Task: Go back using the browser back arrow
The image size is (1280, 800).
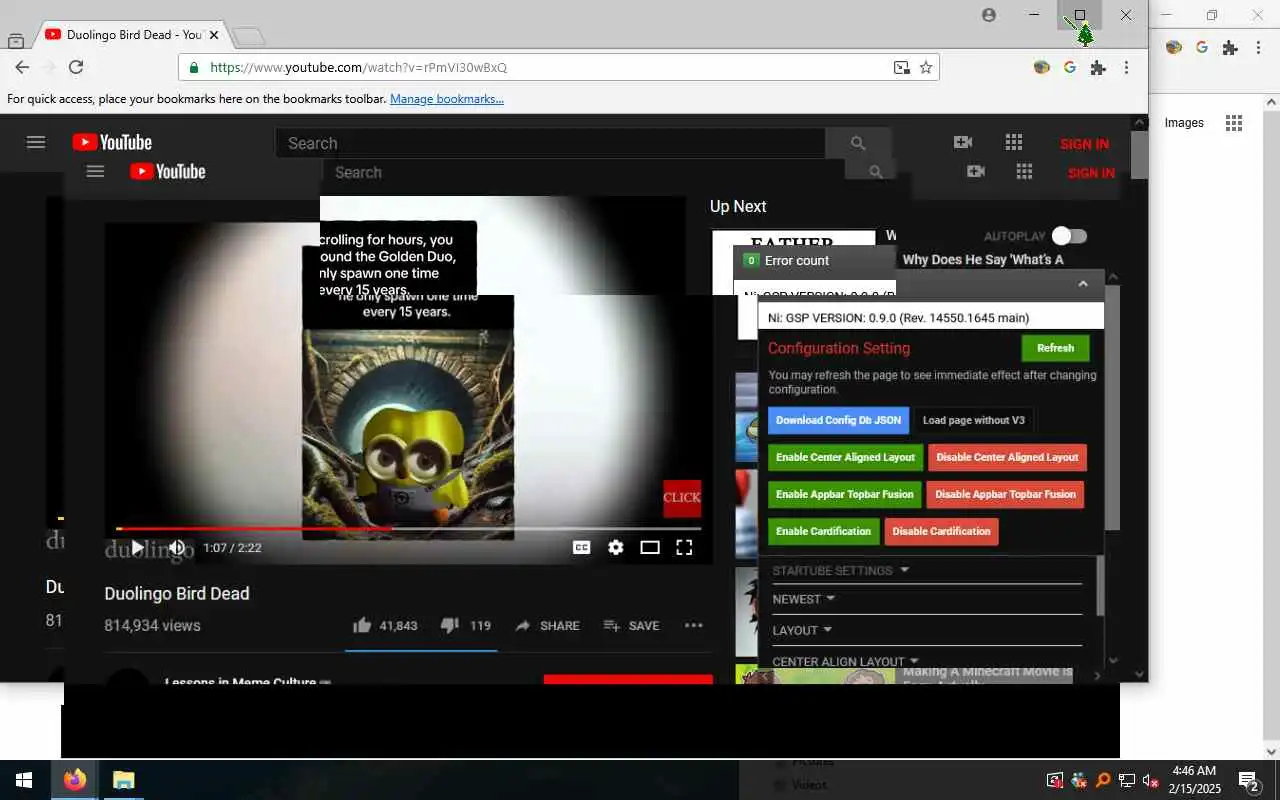Action: tap(22, 67)
